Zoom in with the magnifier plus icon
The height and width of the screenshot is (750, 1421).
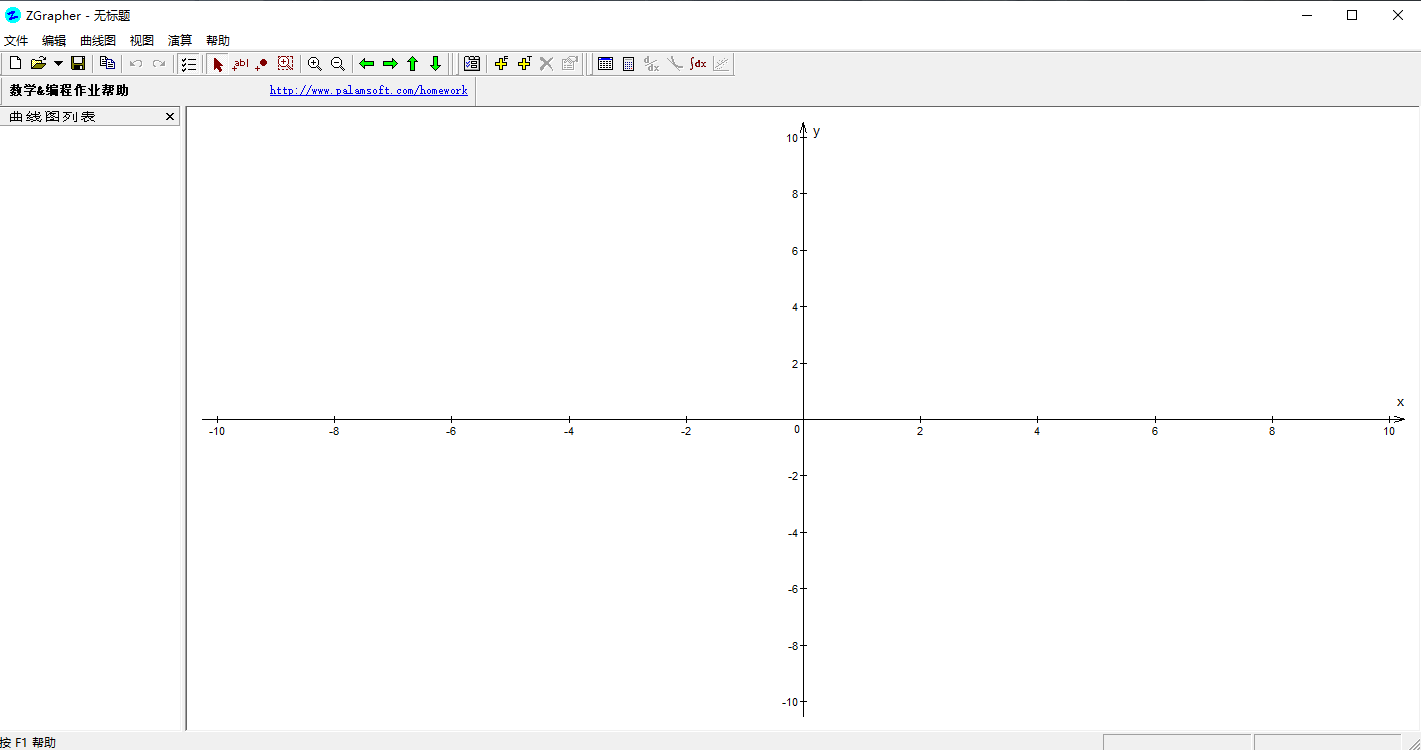click(x=315, y=64)
